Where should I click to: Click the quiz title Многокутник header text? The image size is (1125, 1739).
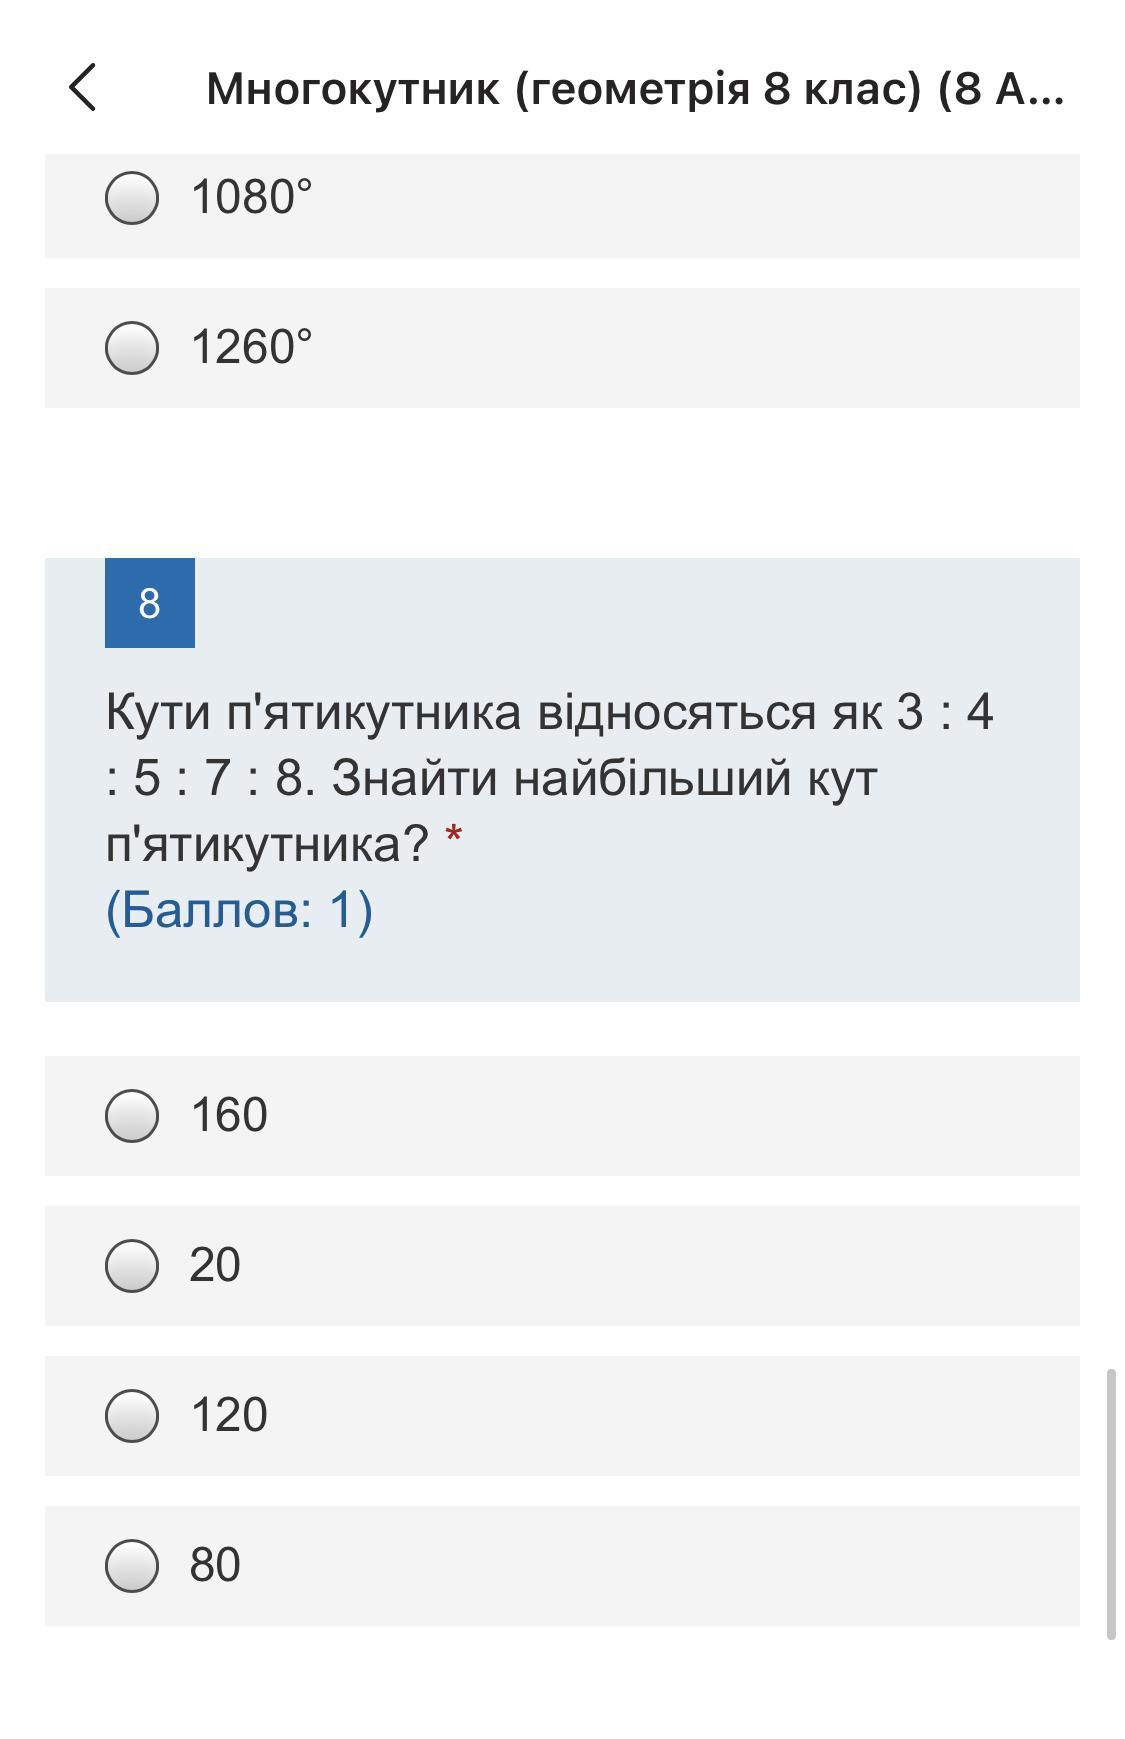point(634,89)
